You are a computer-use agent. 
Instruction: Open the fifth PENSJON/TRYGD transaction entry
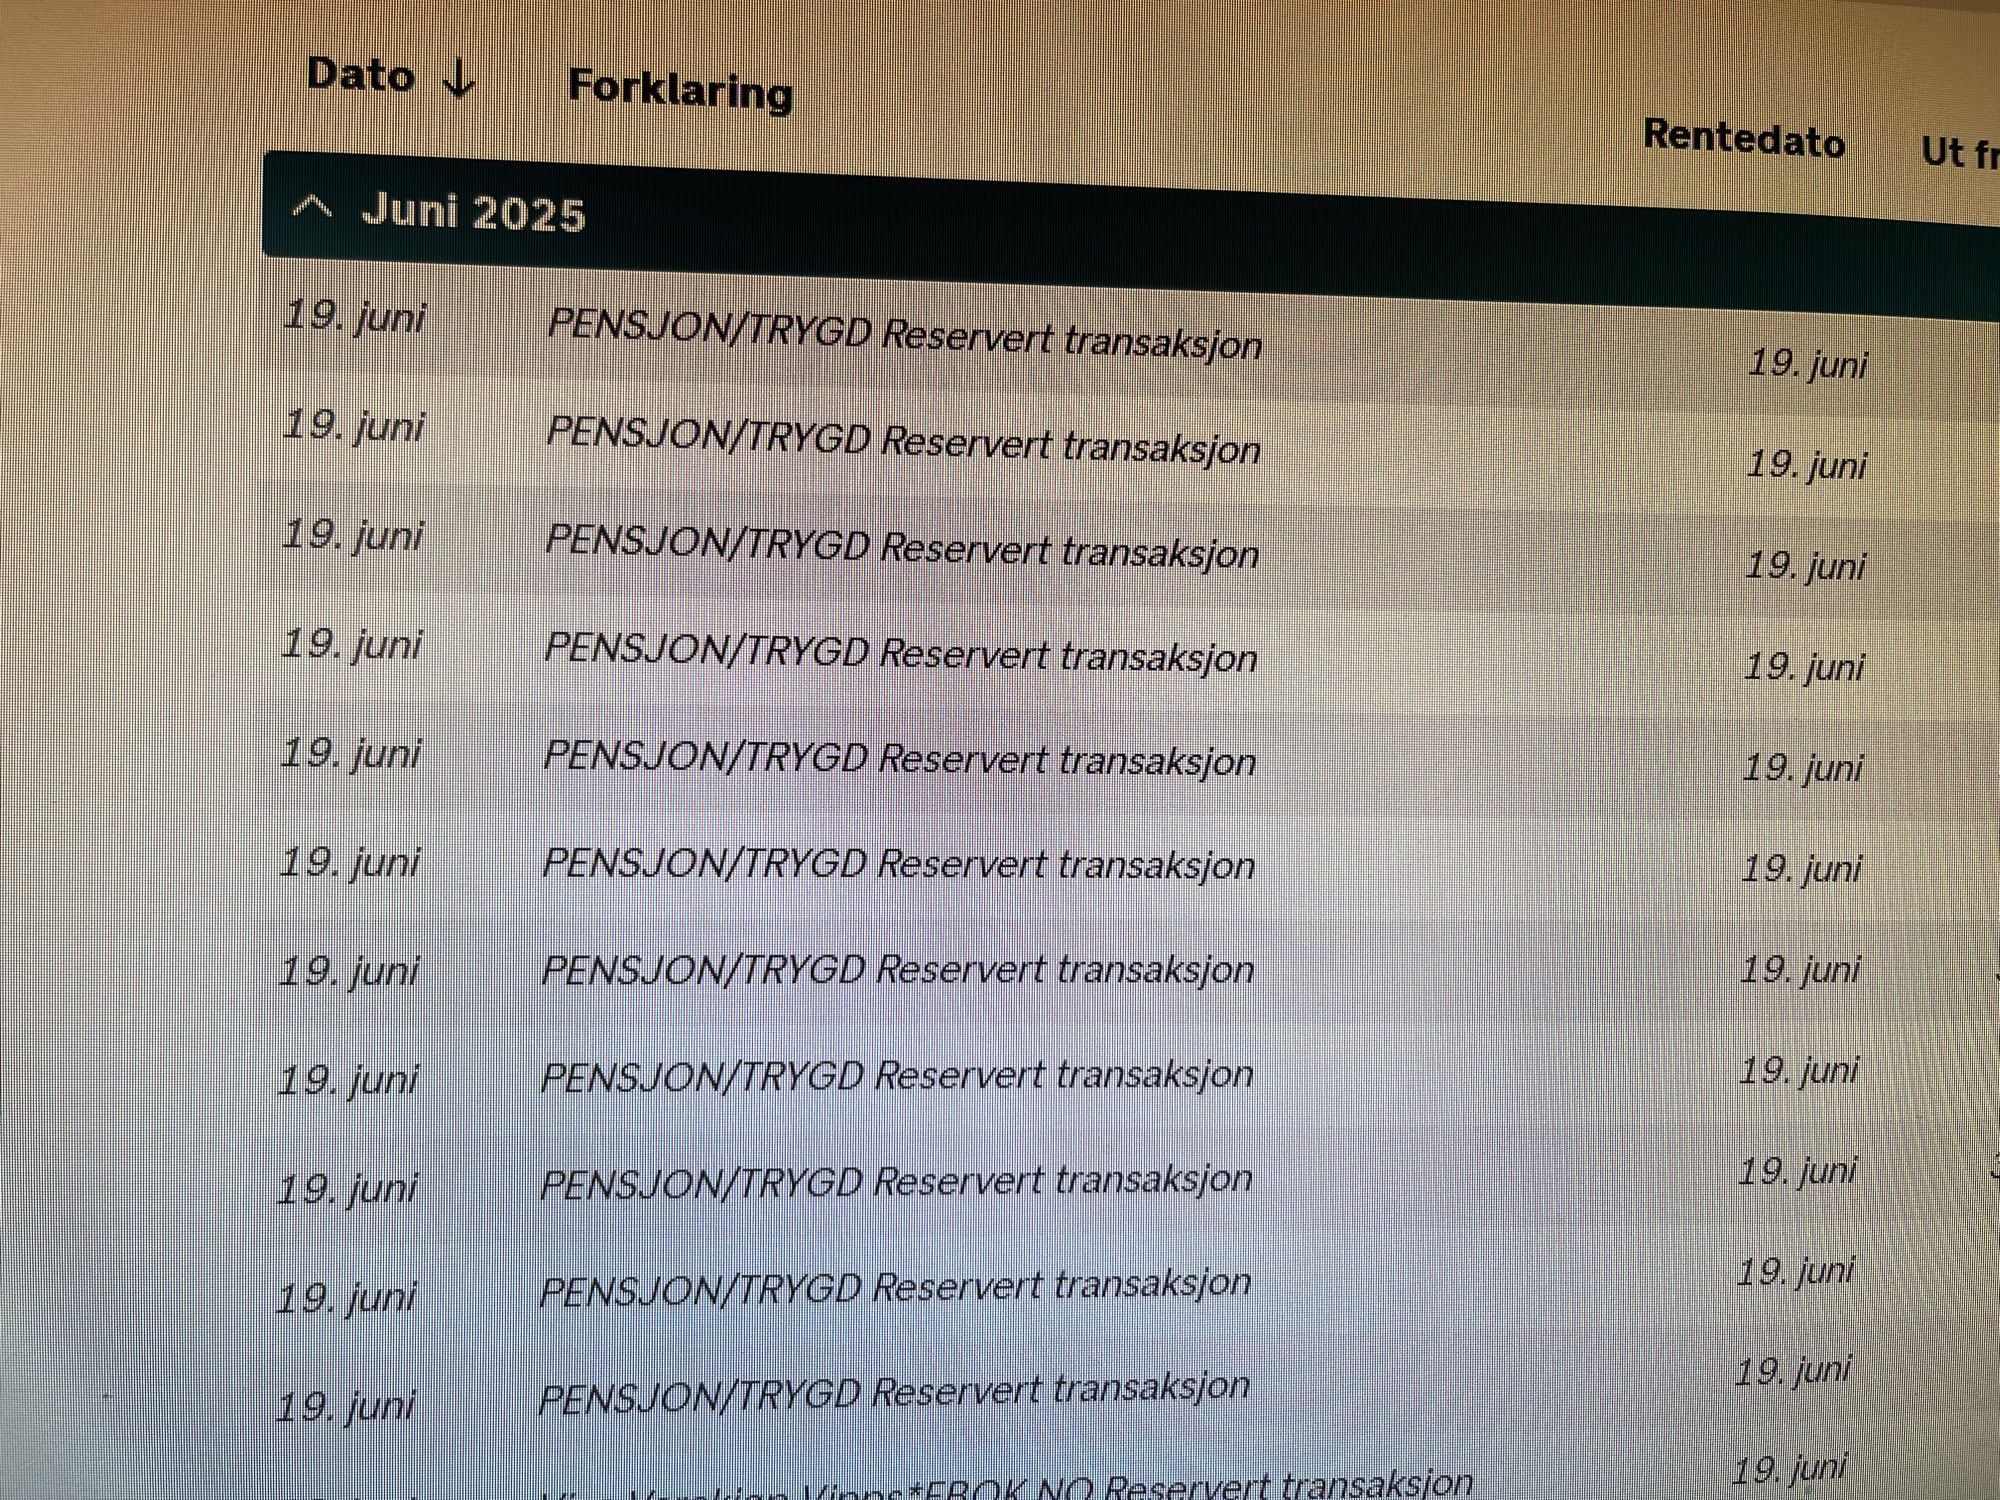(899, 760)
